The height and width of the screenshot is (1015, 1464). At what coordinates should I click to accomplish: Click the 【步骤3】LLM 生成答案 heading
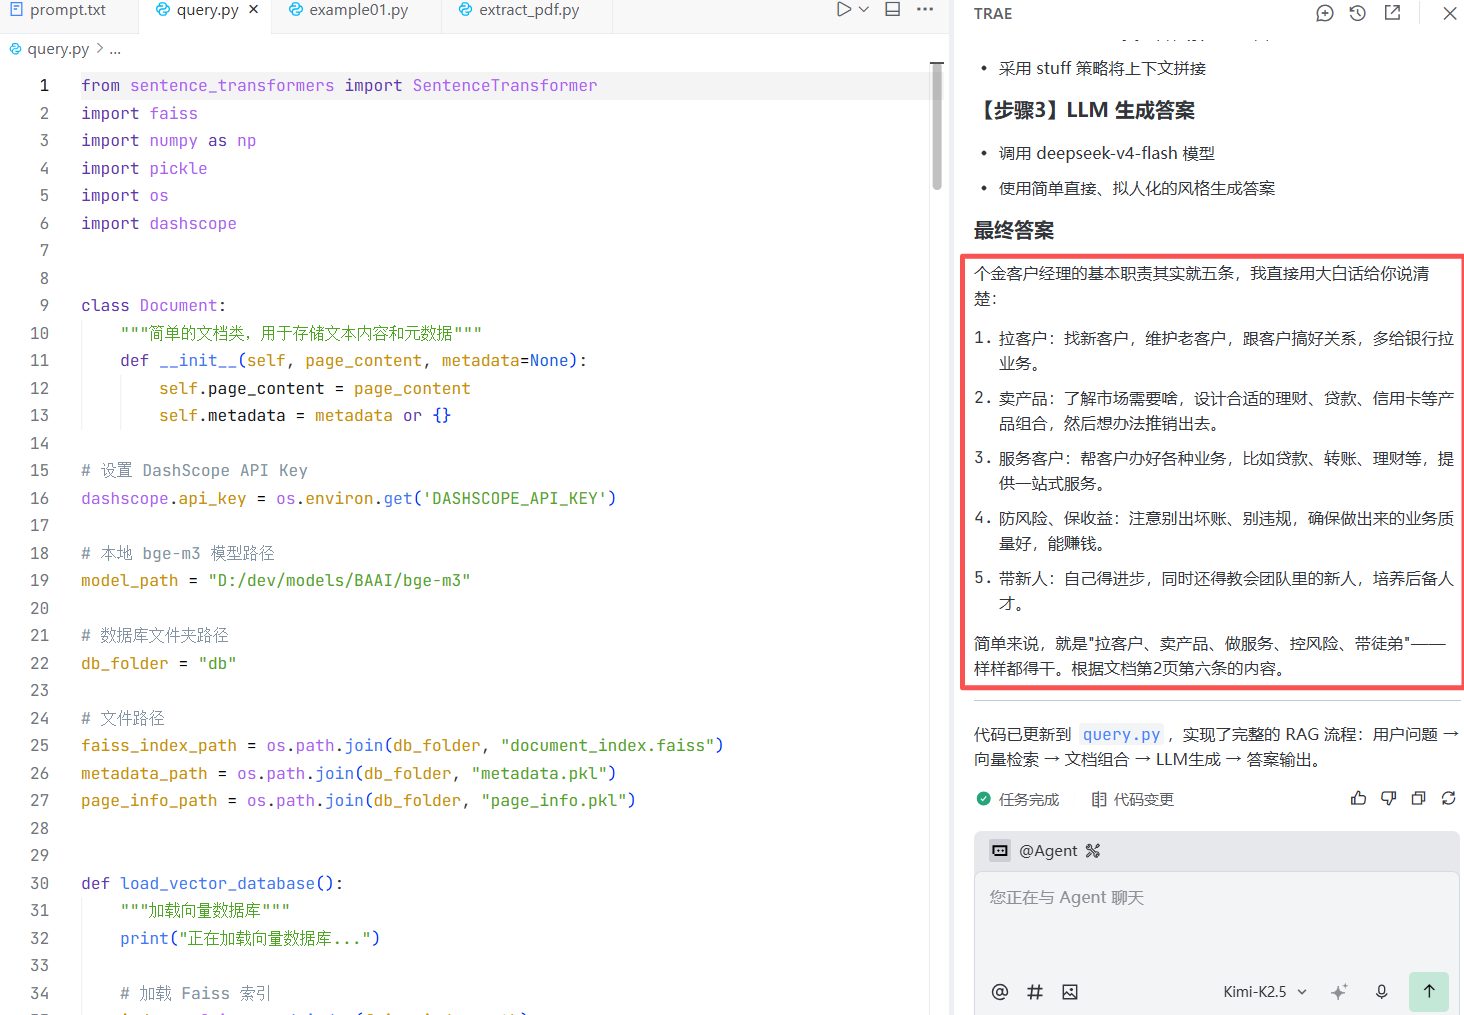pyautogui.click(x=1085, y=110)
